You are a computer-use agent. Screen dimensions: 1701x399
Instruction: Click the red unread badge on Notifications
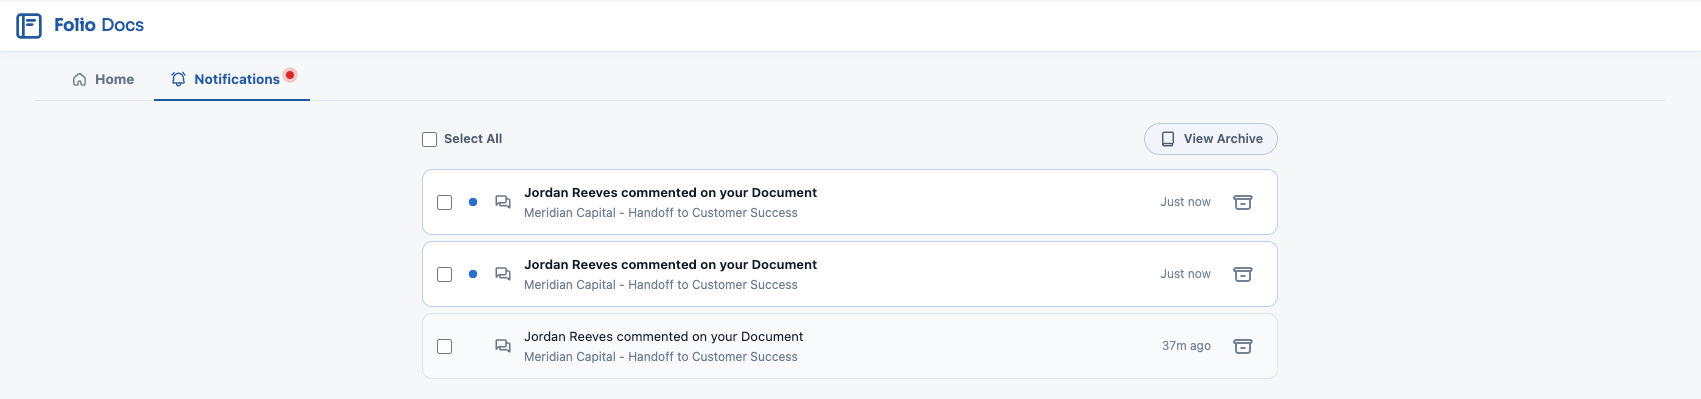[290, 75]
